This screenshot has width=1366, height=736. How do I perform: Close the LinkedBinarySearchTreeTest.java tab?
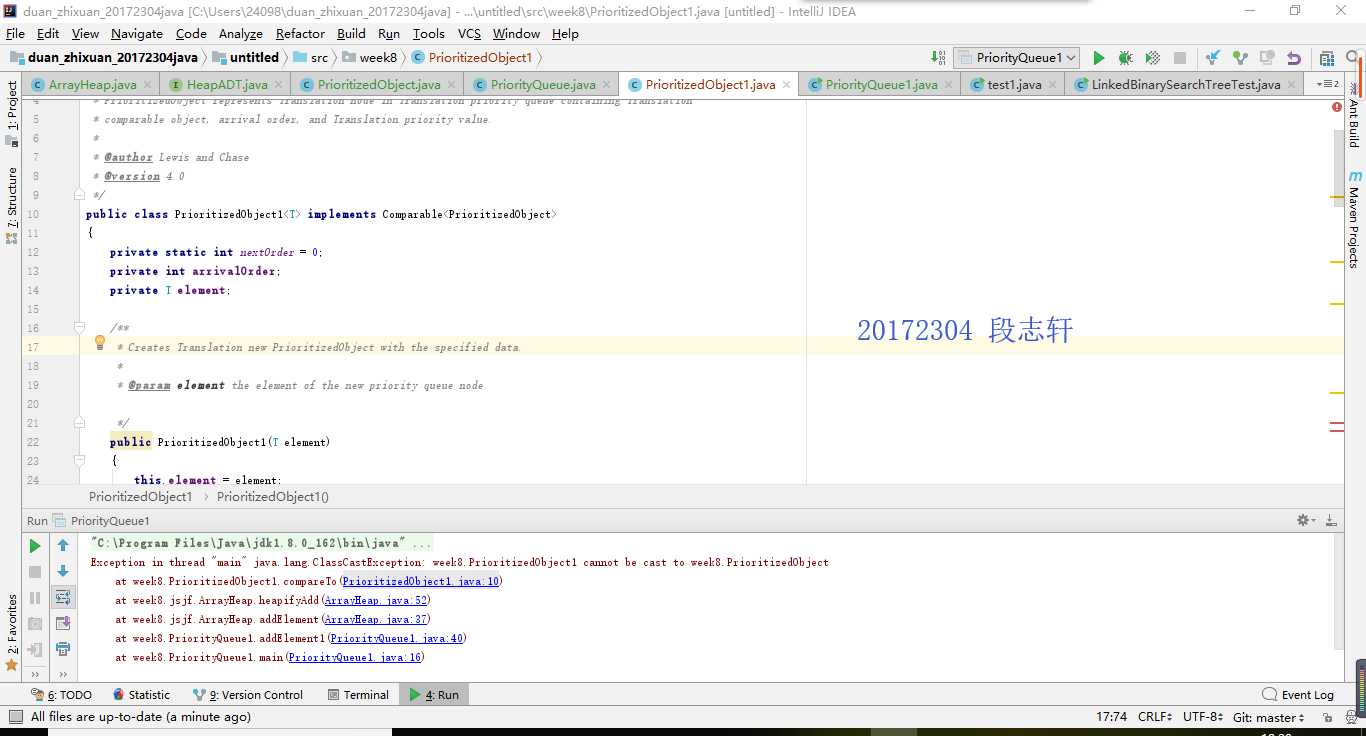click(x=1293, y=85)
